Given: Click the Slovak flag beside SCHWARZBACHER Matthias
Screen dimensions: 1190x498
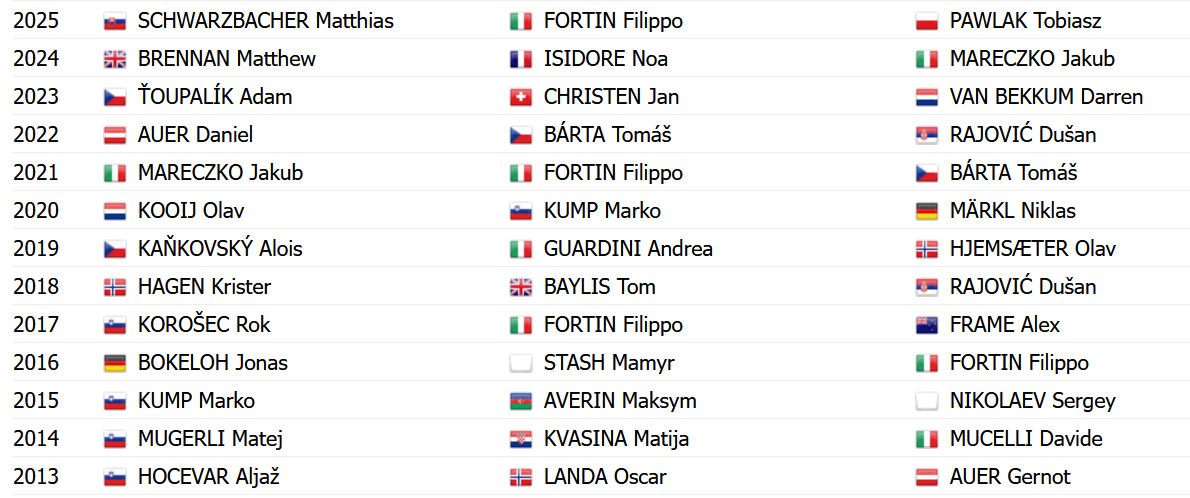Looking at the screenshot, I should pos(114,21).
